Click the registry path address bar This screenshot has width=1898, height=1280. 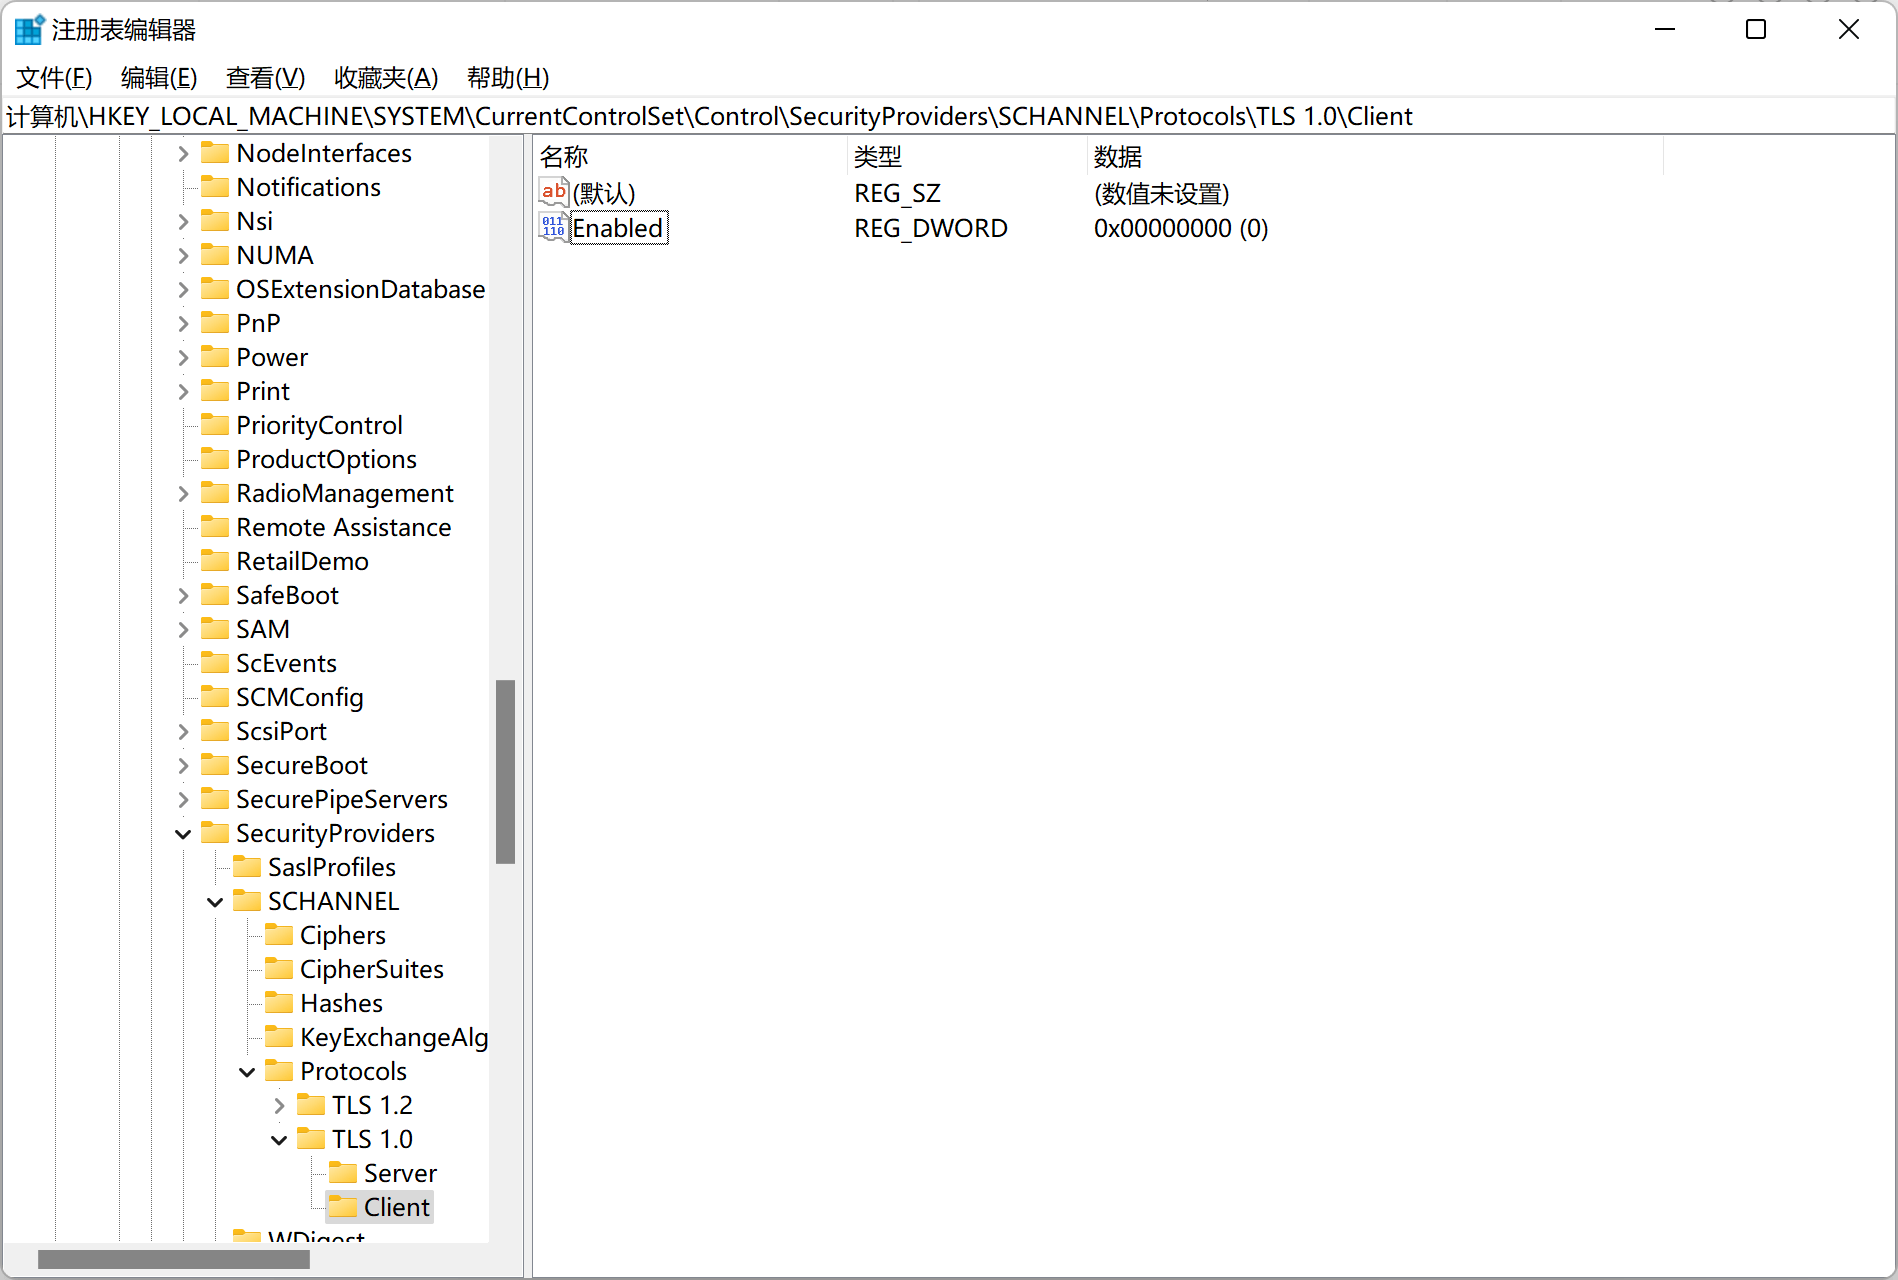click(x=700, y=116)
